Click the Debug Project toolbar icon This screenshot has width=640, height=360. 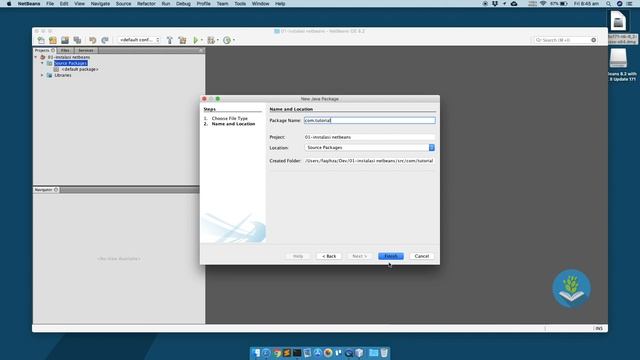coord(211,40)
